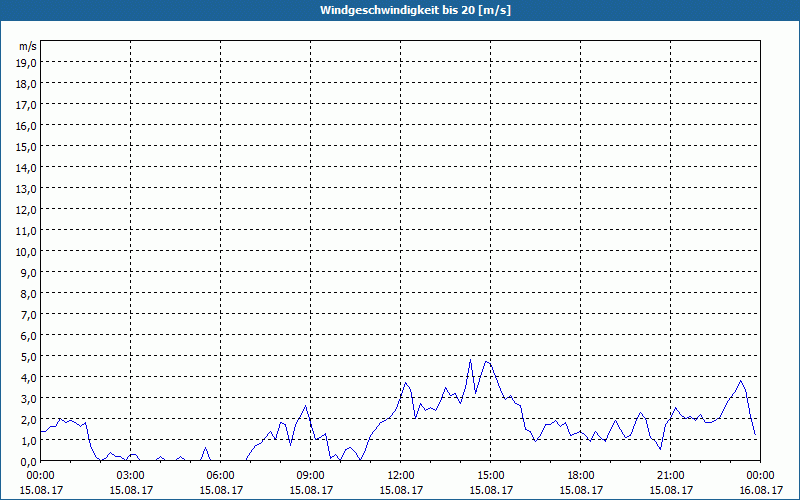Click the 18:00 time axis label

(581, 476)
